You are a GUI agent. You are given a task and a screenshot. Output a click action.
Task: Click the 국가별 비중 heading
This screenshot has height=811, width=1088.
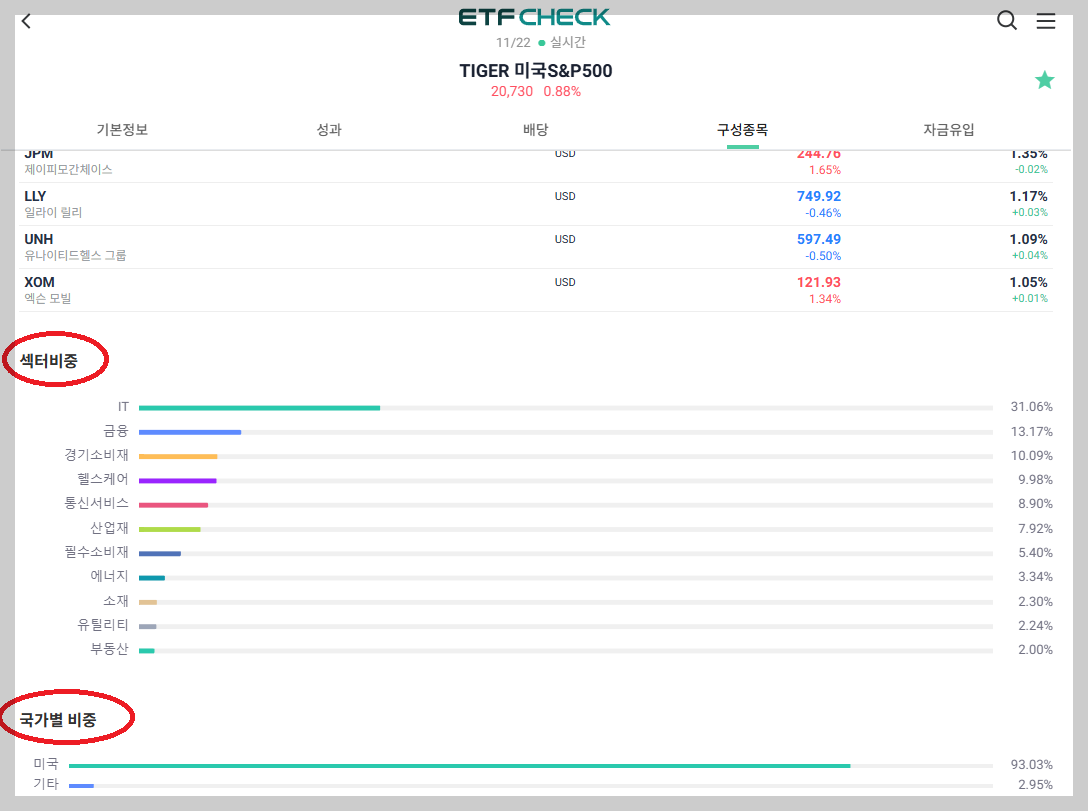(x=58, y=720)
